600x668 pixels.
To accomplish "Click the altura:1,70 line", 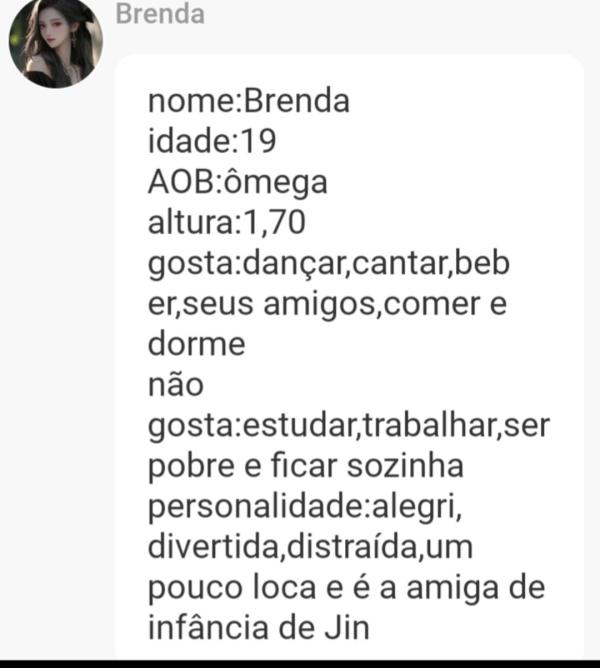I will click(227, 222).
